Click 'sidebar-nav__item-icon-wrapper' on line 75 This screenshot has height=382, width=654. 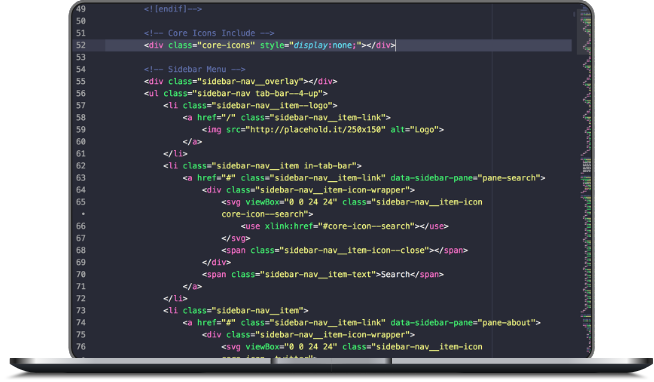332,335
